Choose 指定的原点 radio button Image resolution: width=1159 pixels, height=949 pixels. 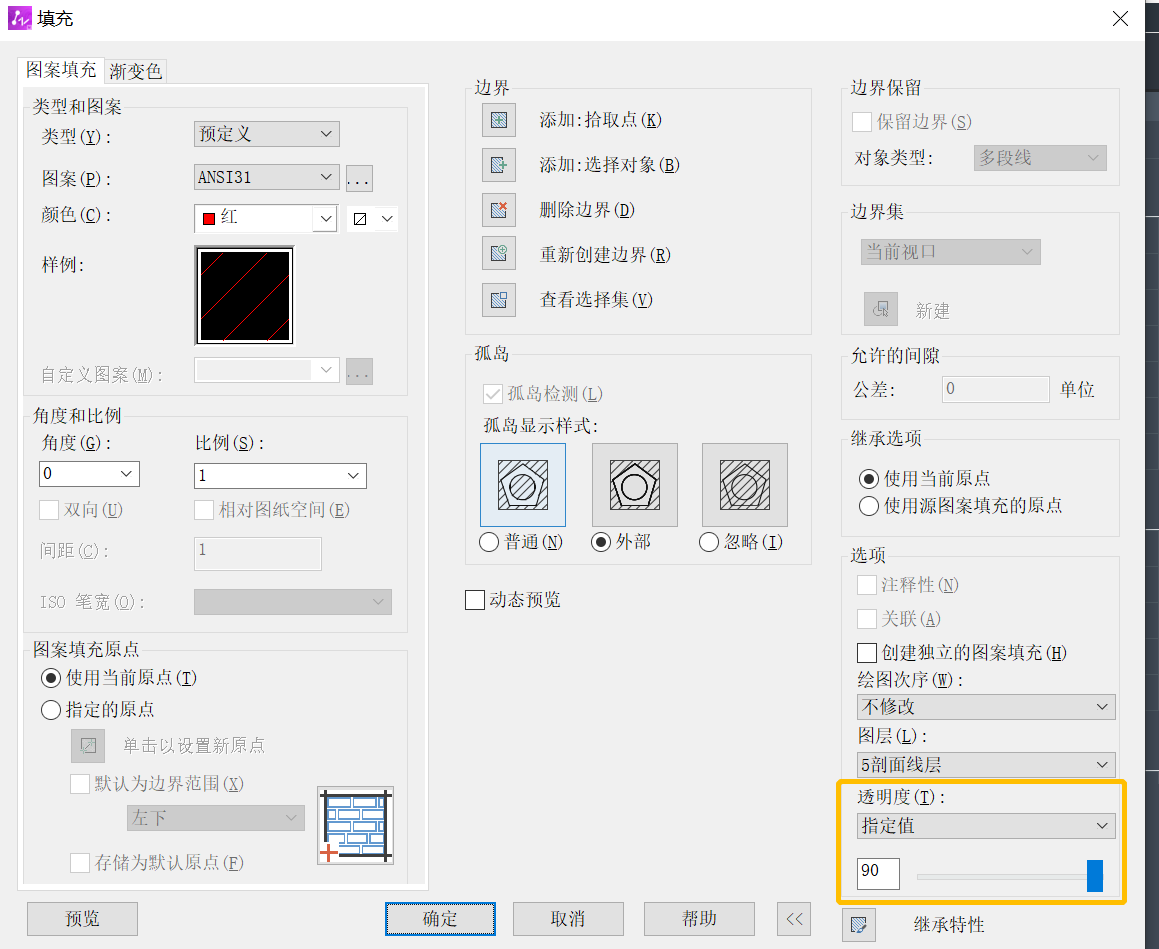click(51, 710)
